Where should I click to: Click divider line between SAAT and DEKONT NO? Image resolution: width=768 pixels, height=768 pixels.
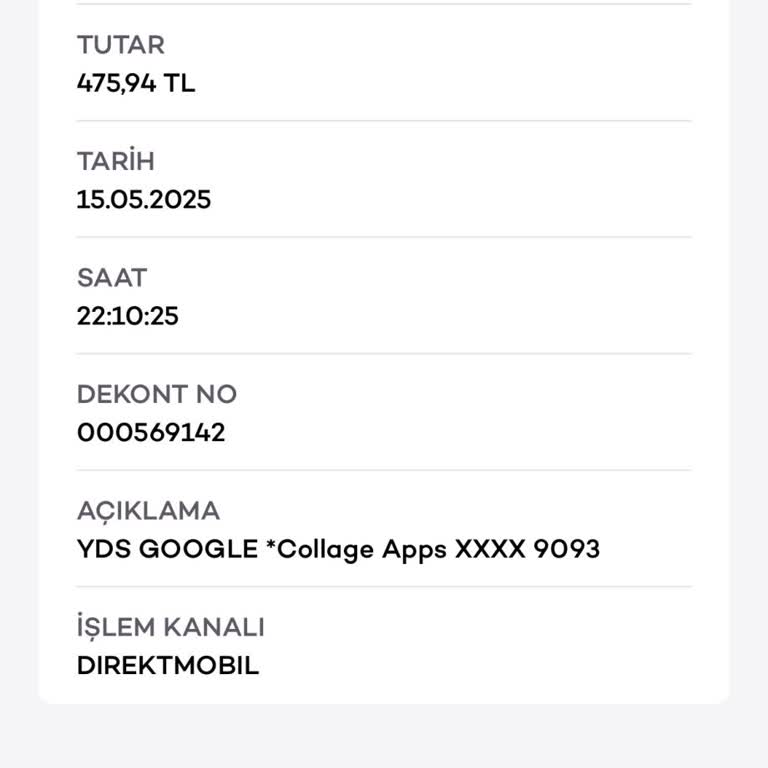(x=384, y=353)
